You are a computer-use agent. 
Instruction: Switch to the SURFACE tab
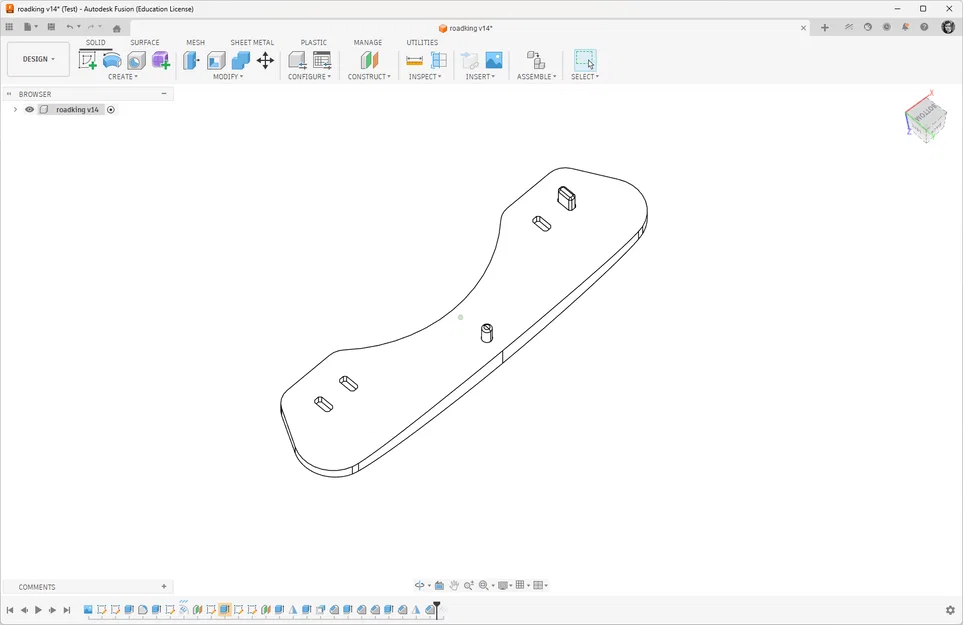[x=144, y=42]
